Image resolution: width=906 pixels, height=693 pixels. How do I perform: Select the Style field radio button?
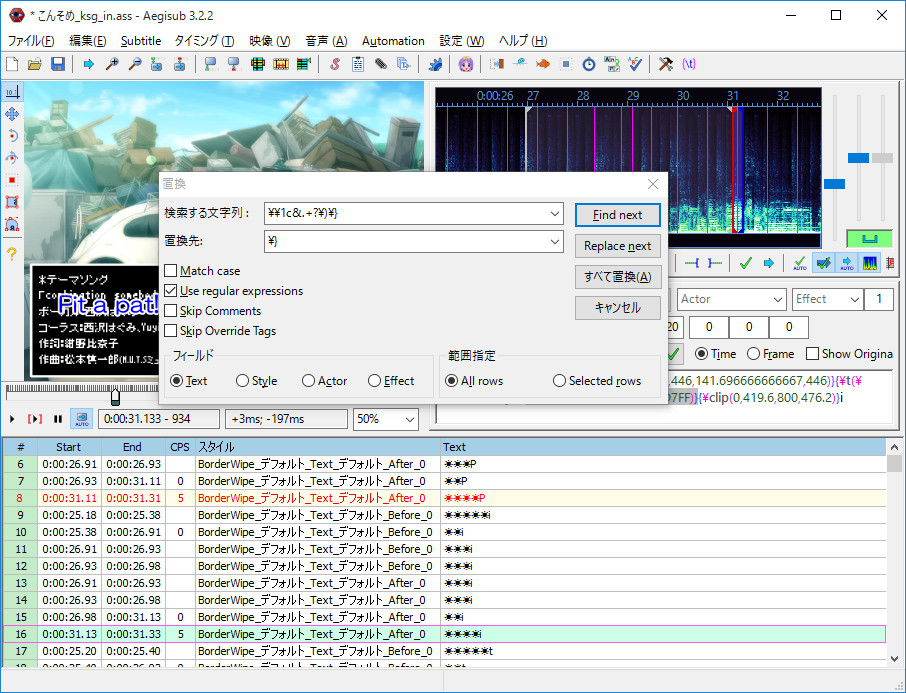pos(243,381)
